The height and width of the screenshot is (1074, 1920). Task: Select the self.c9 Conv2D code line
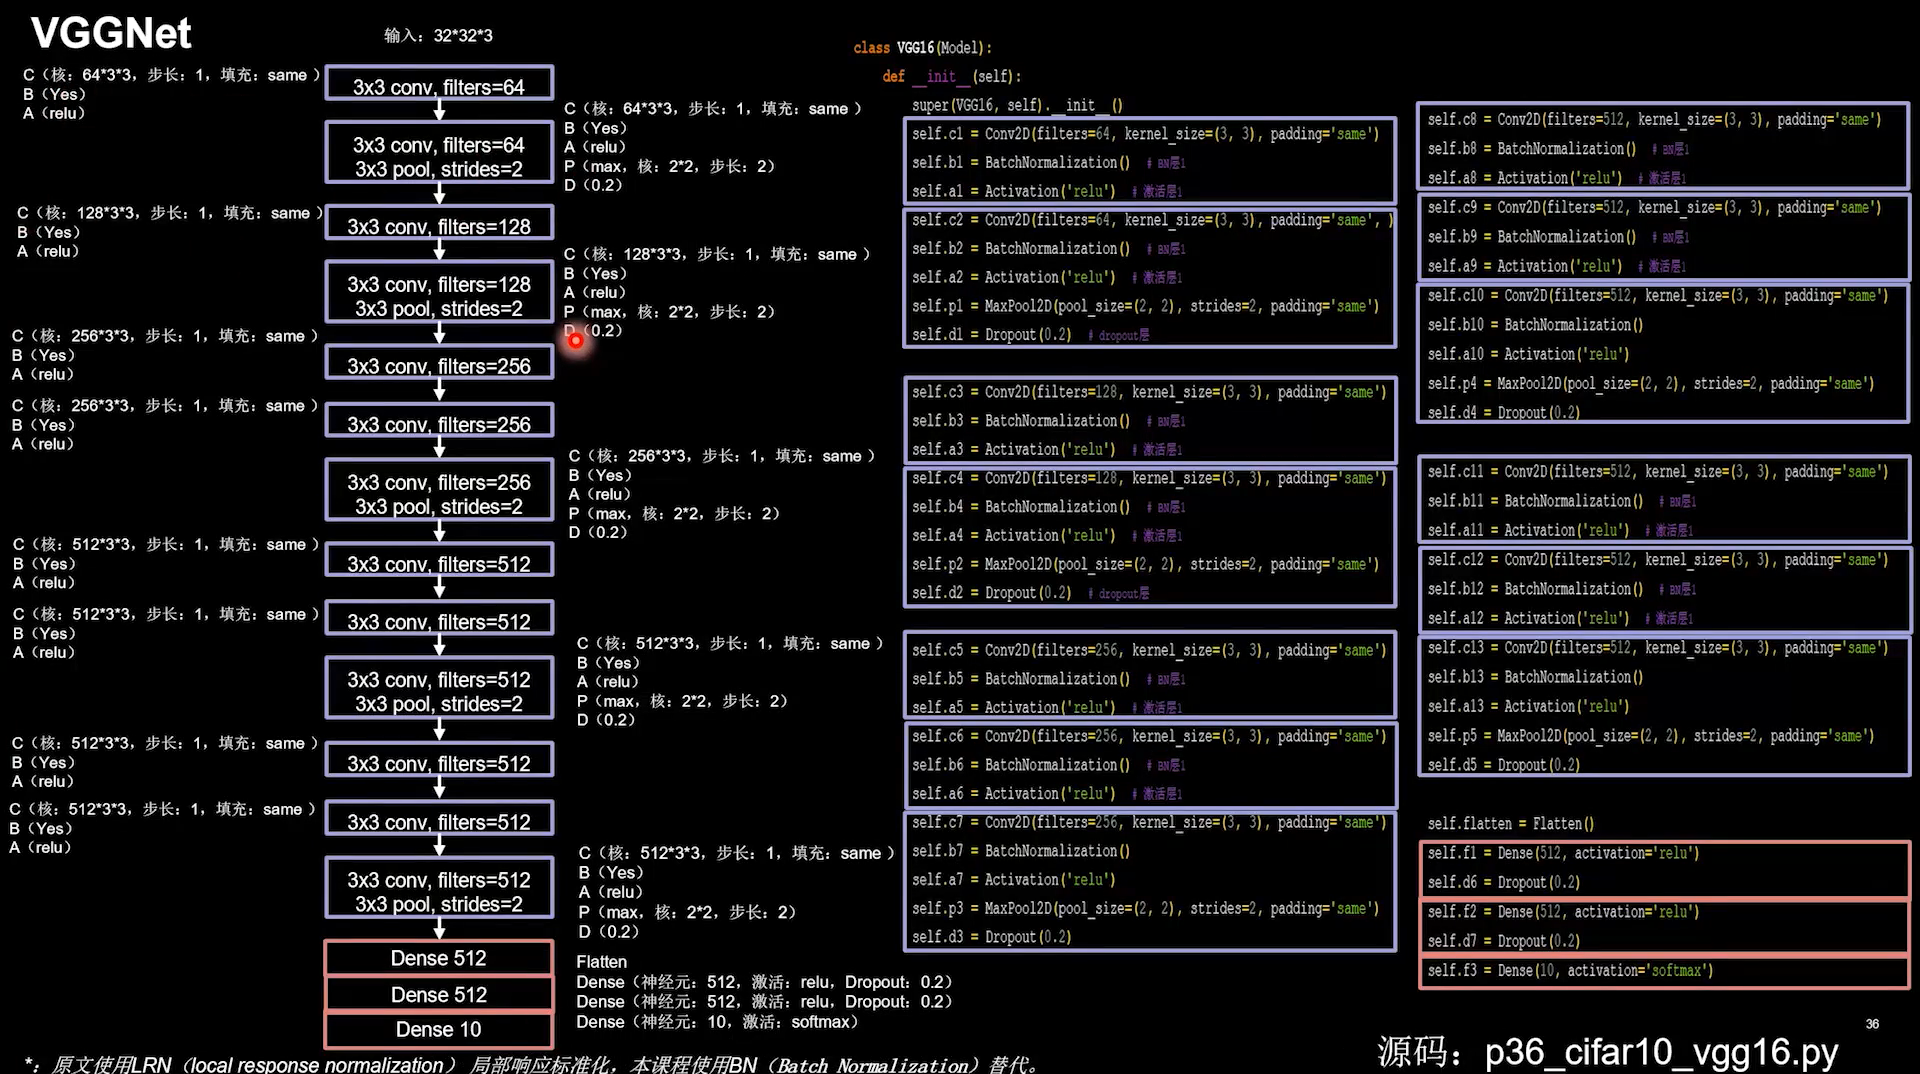[x=1654, y=208]
